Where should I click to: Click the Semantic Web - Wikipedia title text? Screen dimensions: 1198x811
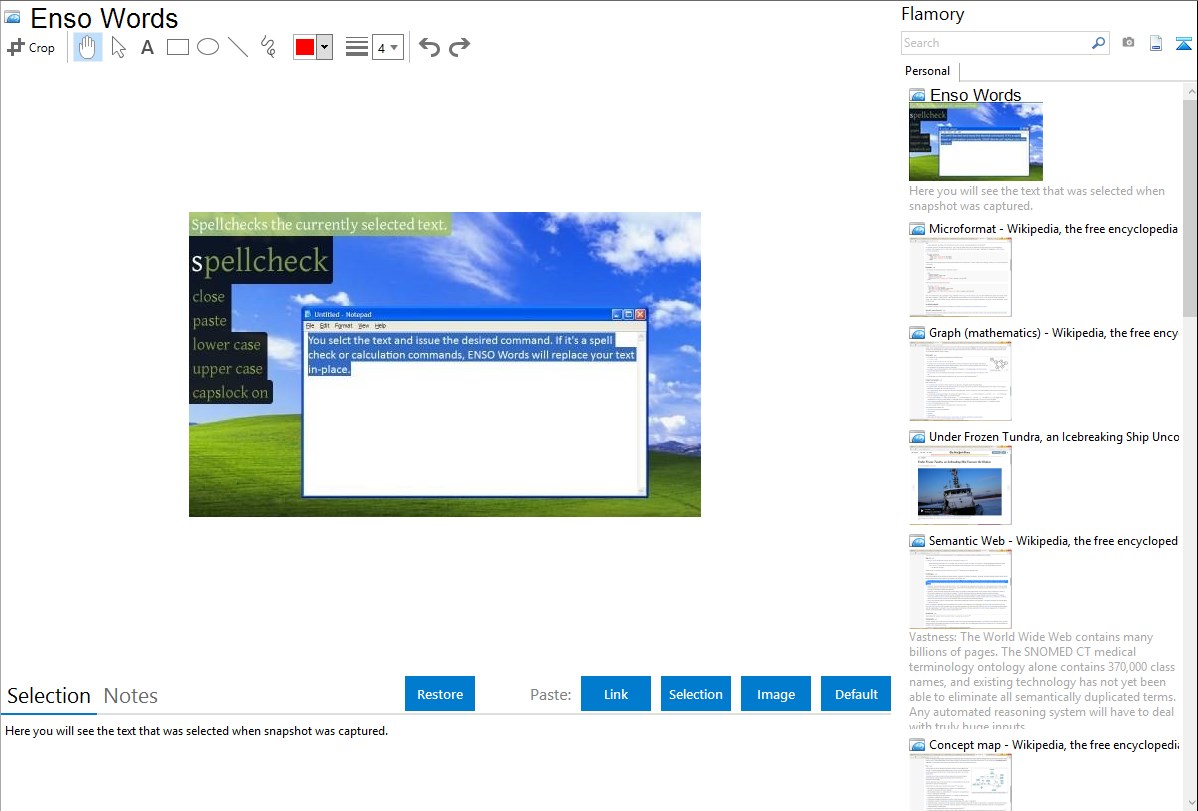(1053, 540)
